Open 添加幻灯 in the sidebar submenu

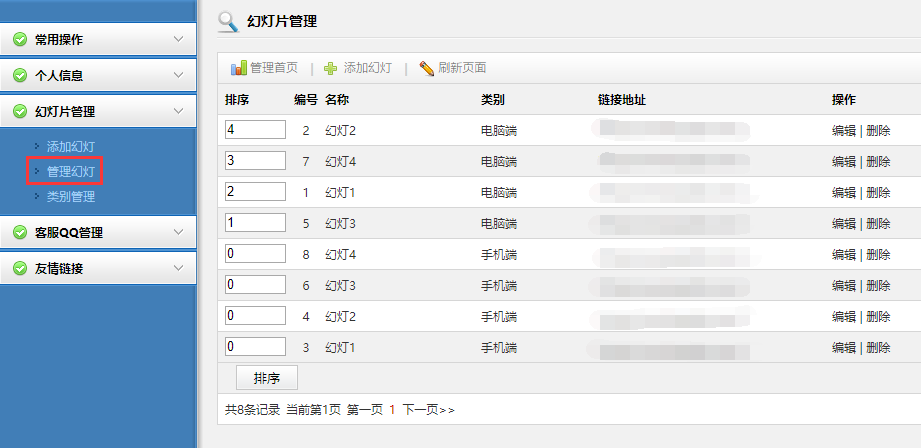(71, 147)
